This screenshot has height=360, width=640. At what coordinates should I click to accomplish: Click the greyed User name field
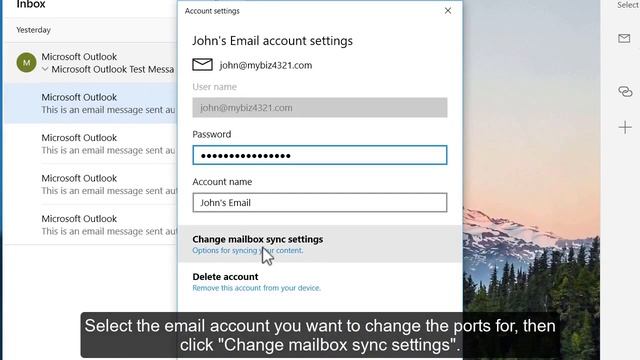click(x=320, y=108)
